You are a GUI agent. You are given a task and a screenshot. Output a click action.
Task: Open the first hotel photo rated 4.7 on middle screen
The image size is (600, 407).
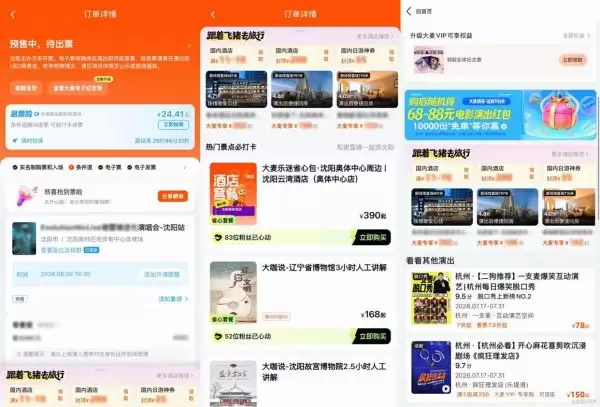[236, 89]
